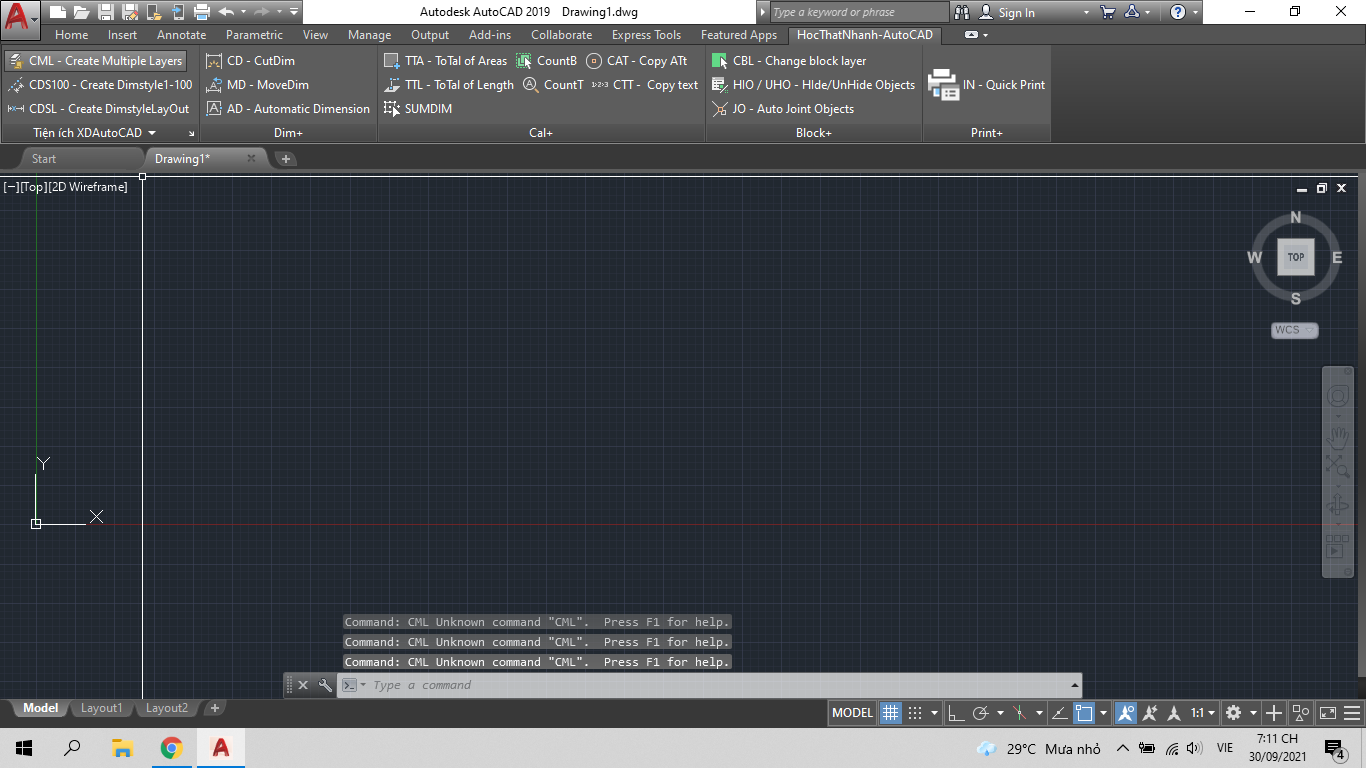Run CDSL - Create DimstyleLayOut tool
Screen dimensions: 1366x768
(98, 109)
